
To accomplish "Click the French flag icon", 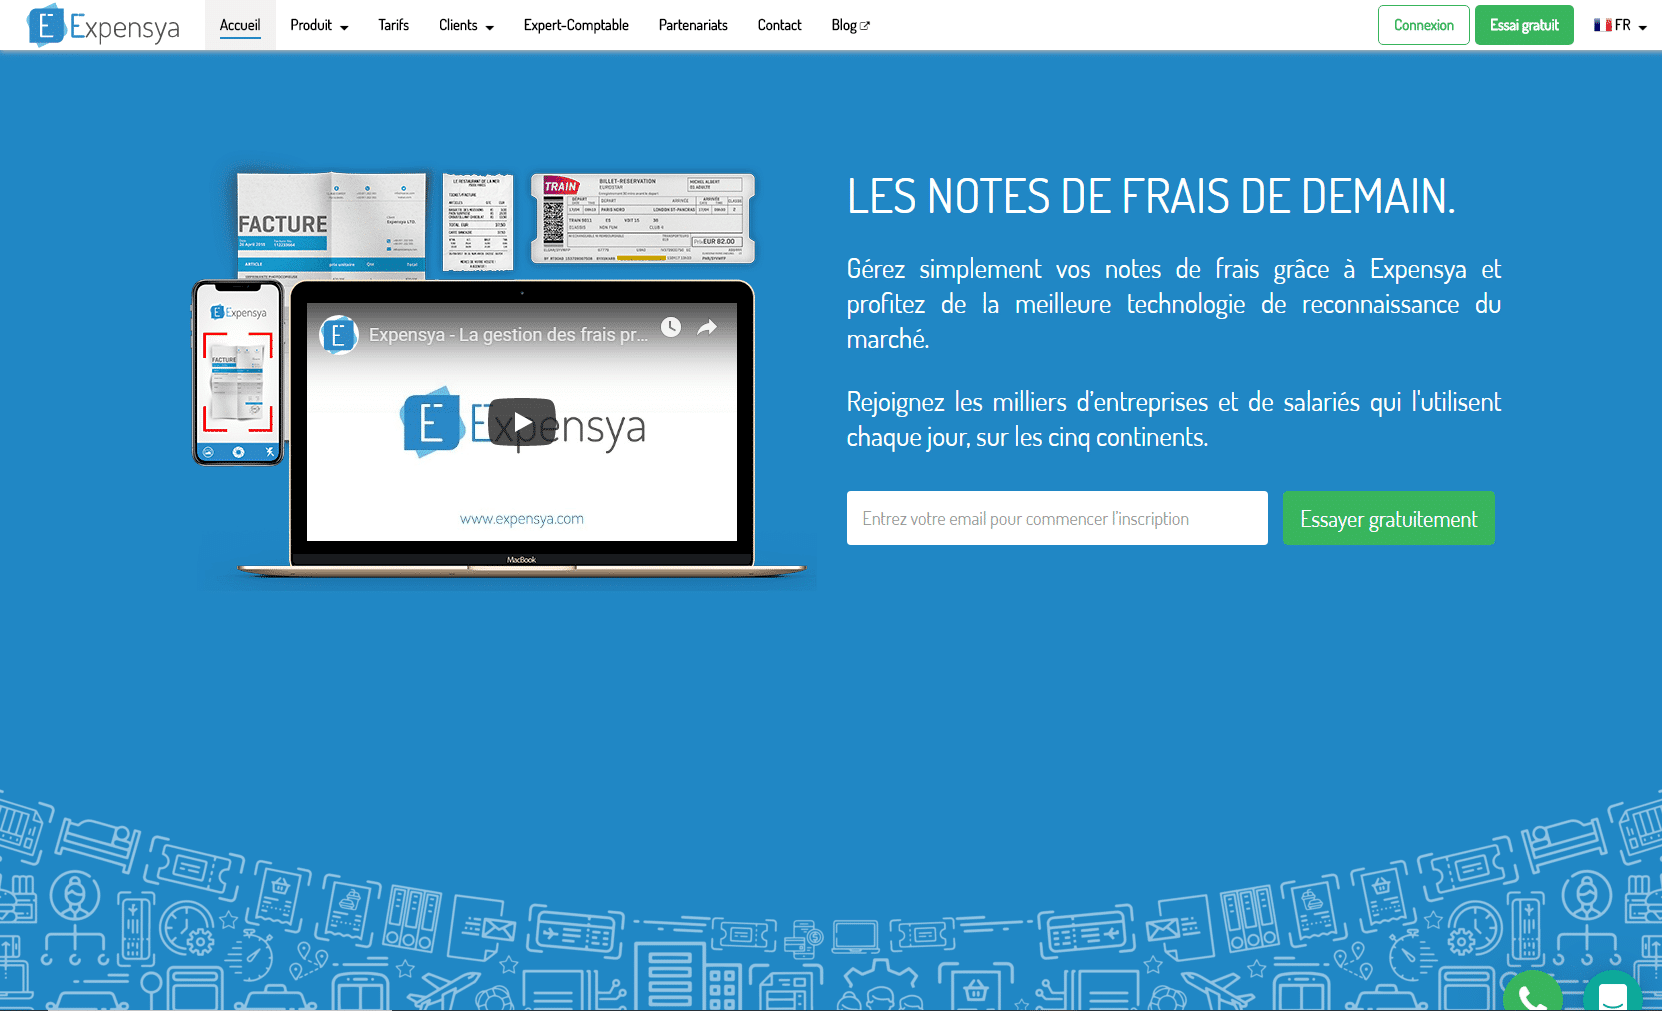I will (x=1602, y=25).
